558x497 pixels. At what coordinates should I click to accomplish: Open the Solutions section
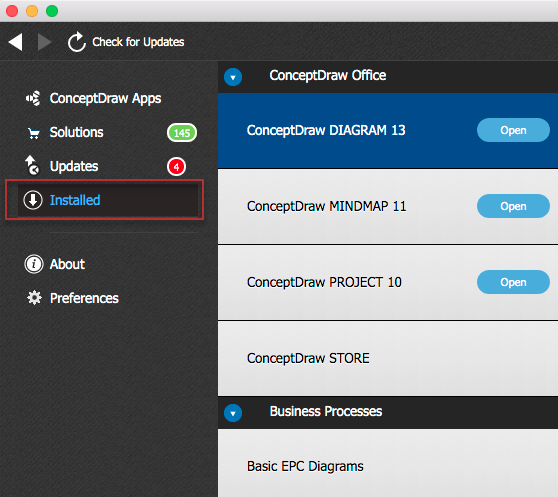77,132
